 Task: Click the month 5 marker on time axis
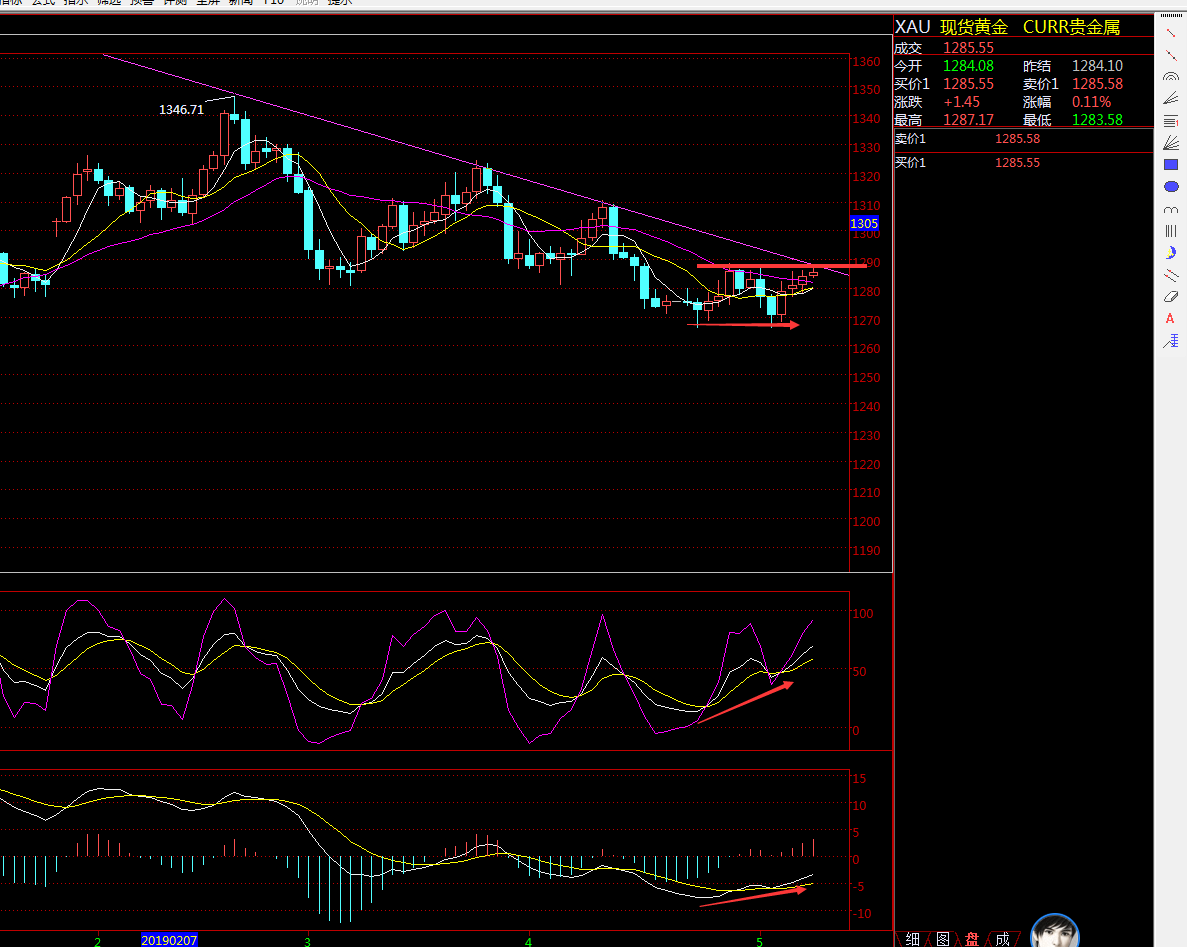point(759,942)
